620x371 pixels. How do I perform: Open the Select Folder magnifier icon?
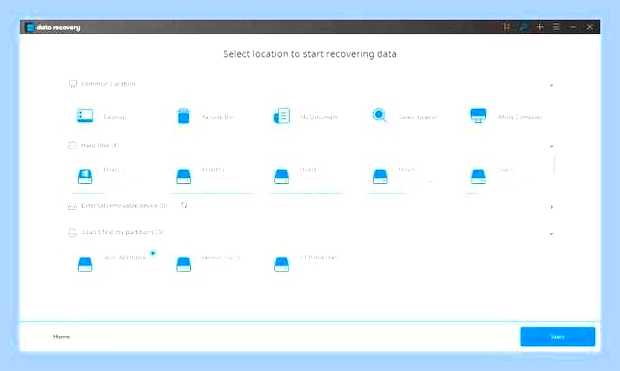click(379, 115)
